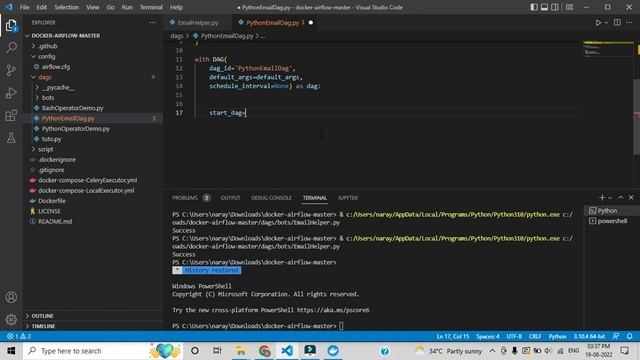The image size is (640, 360).
Task: Switch to the Jupyter panel tab
Action: coord(348,198)
